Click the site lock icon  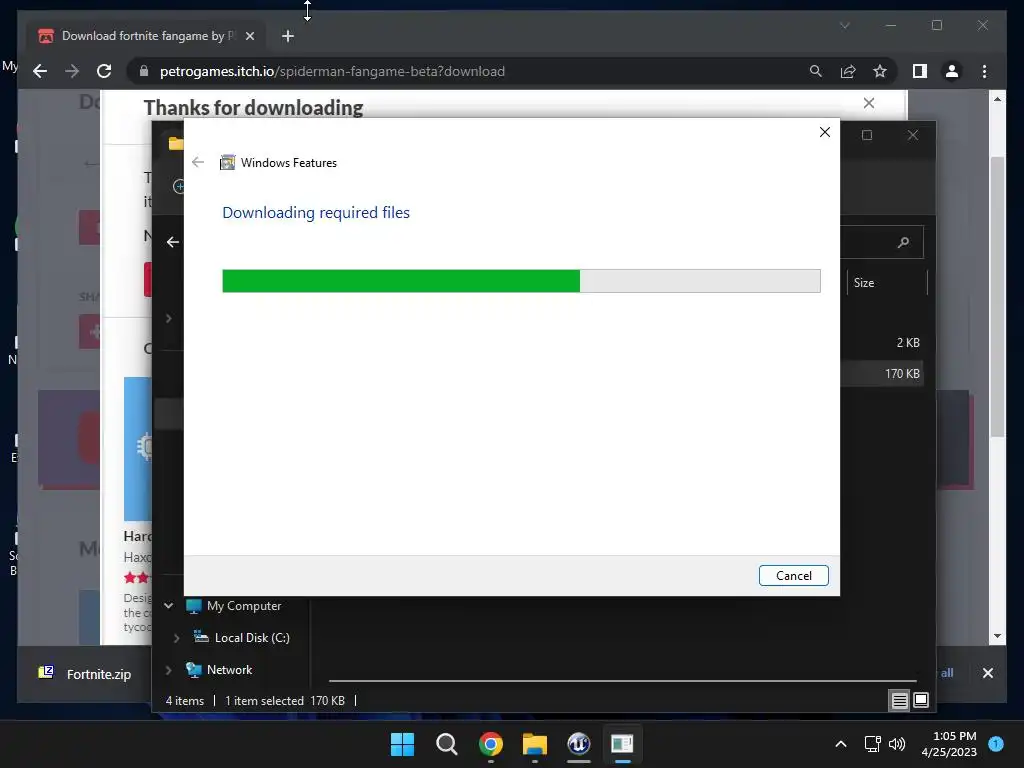pyautogui.click(x=144, y=71)
